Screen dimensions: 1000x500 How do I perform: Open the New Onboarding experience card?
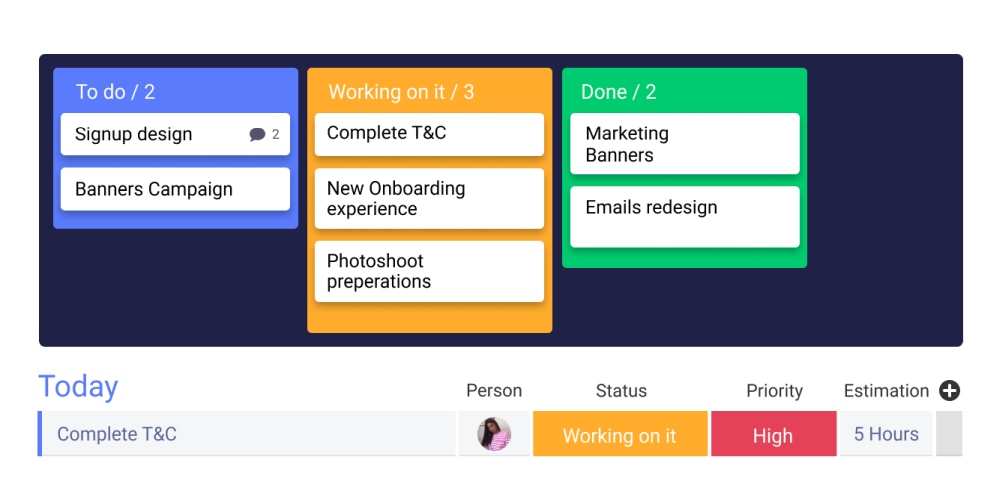click(x=429, y=198)
